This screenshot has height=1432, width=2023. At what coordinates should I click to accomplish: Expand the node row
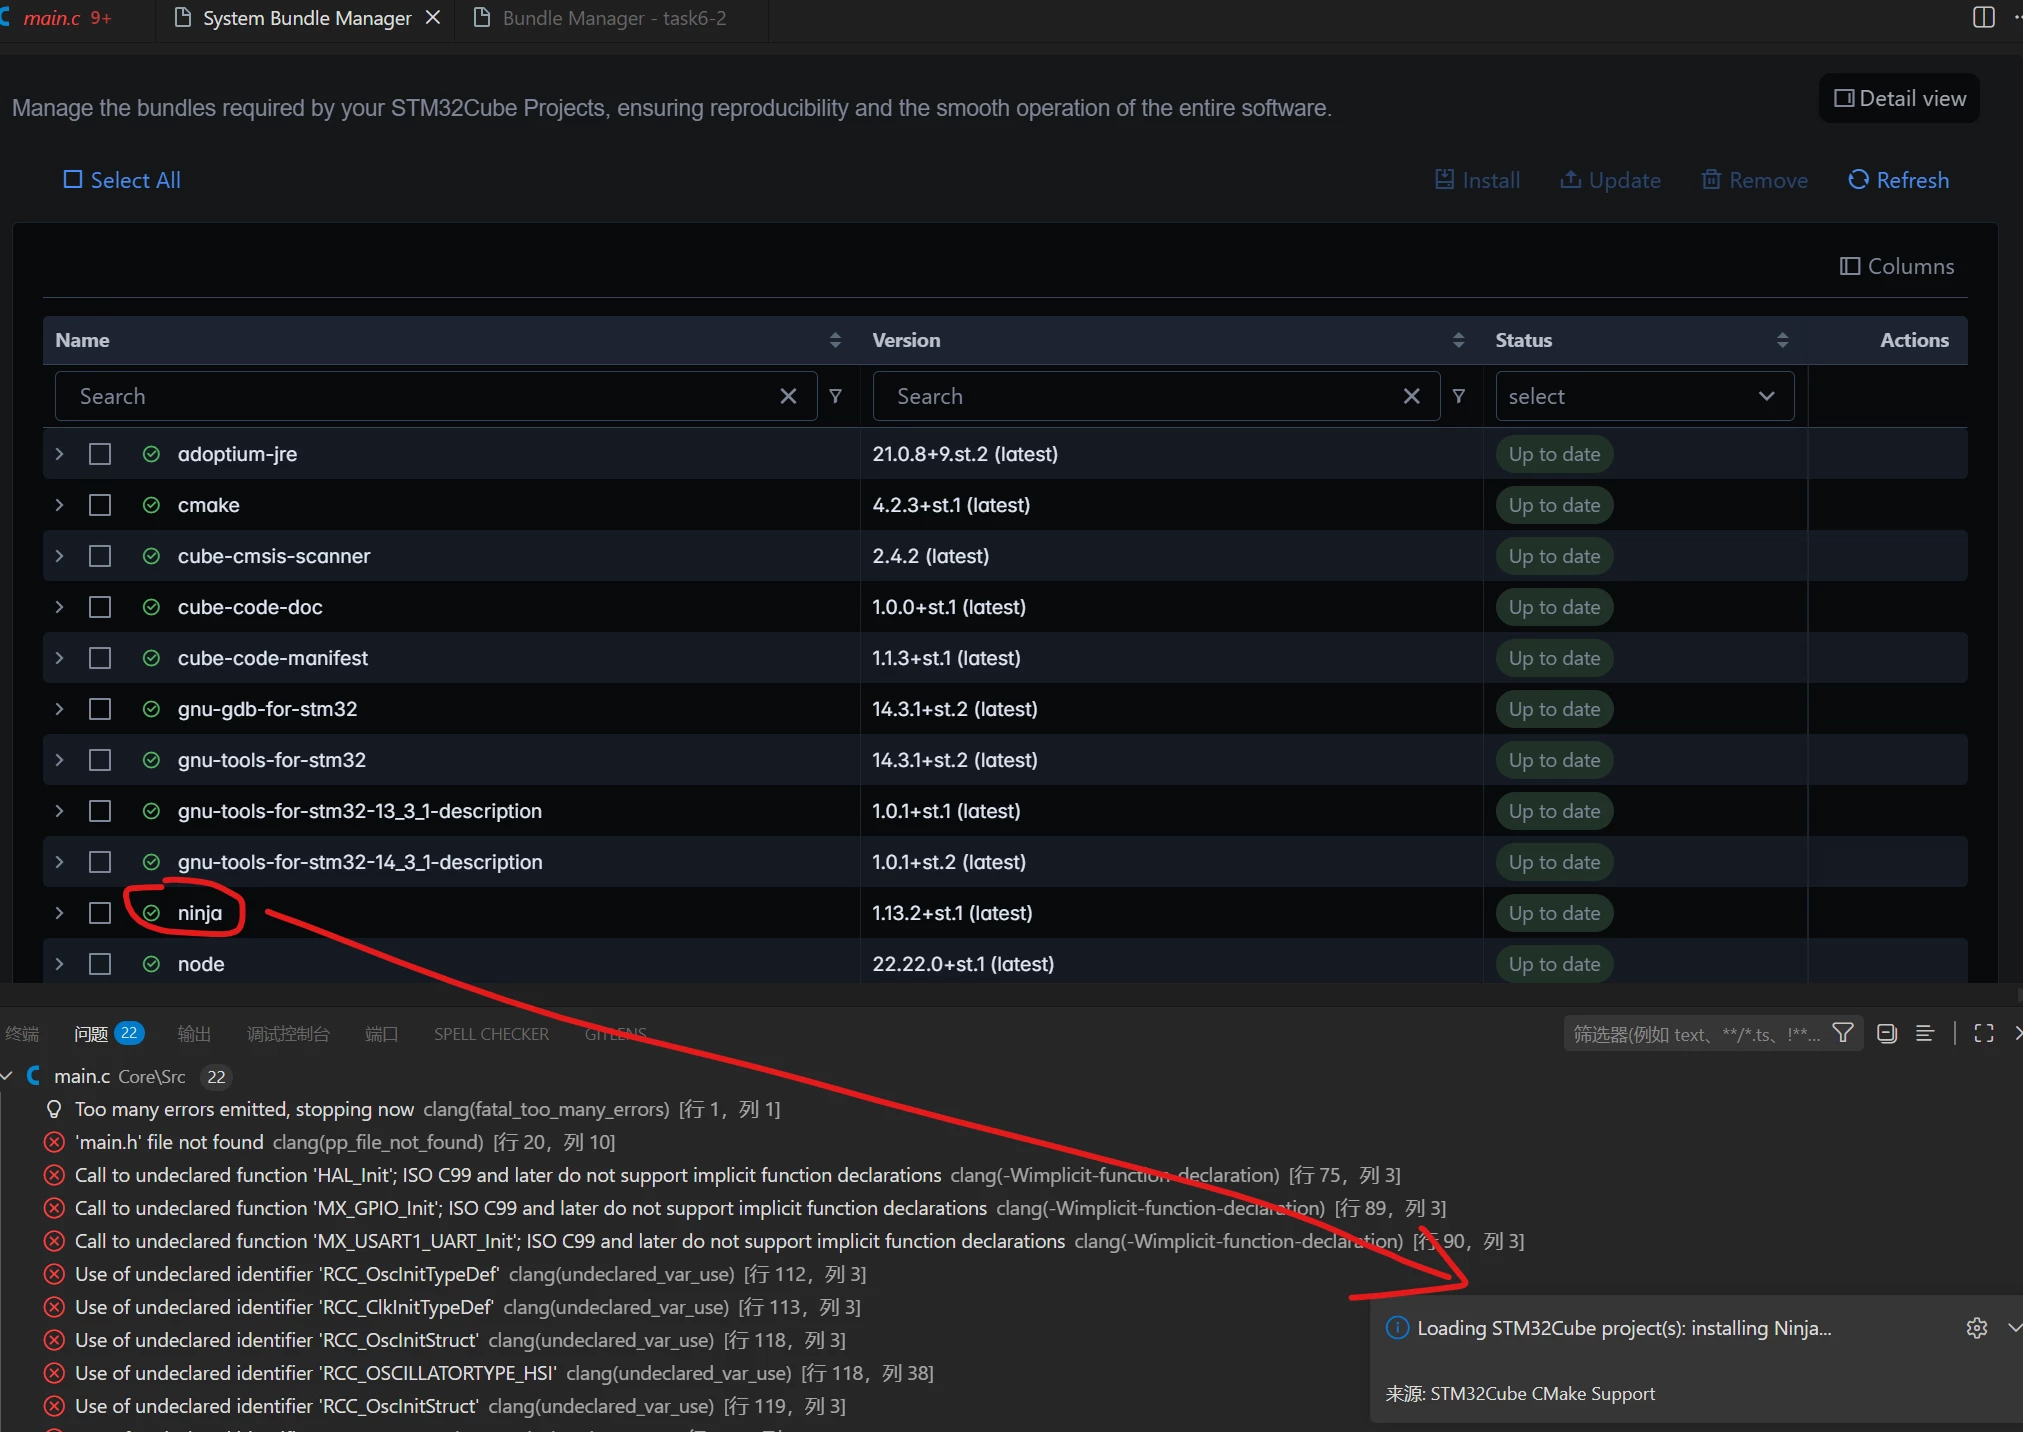pyautogui.click(x=60, y=964)
